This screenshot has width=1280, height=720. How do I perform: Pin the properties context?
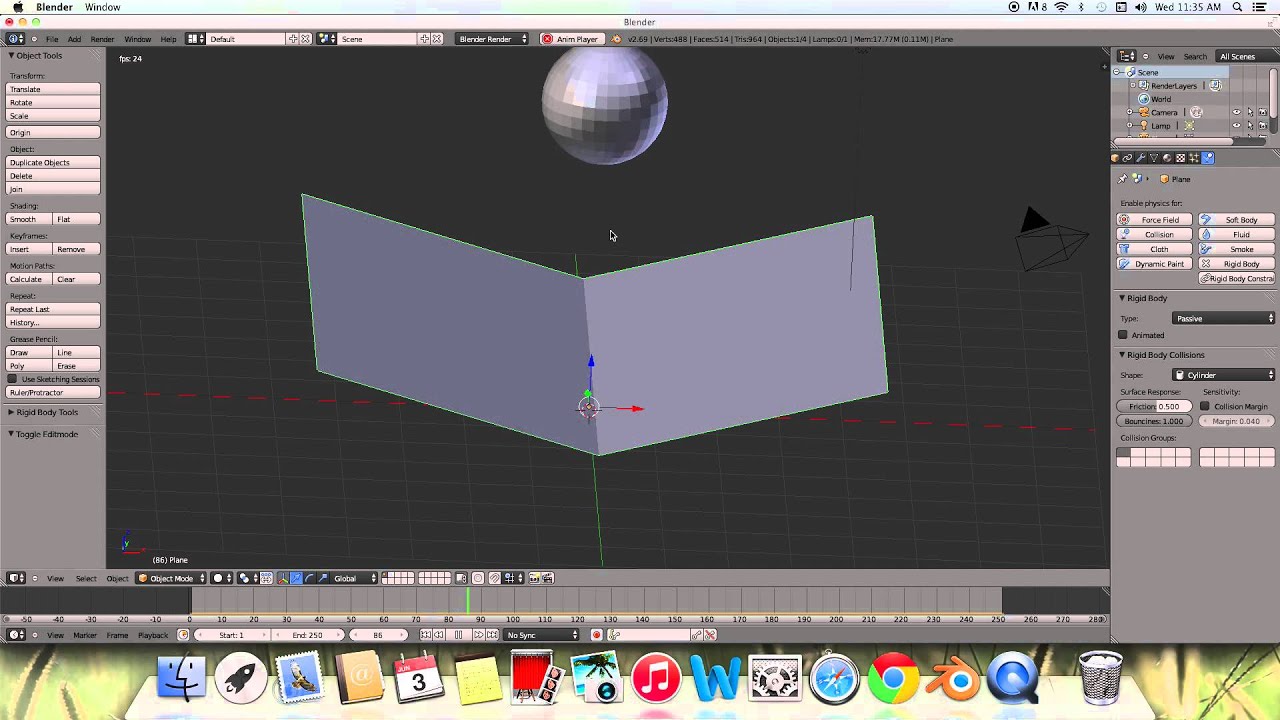pyautogui.click(x=1122, y=179)
